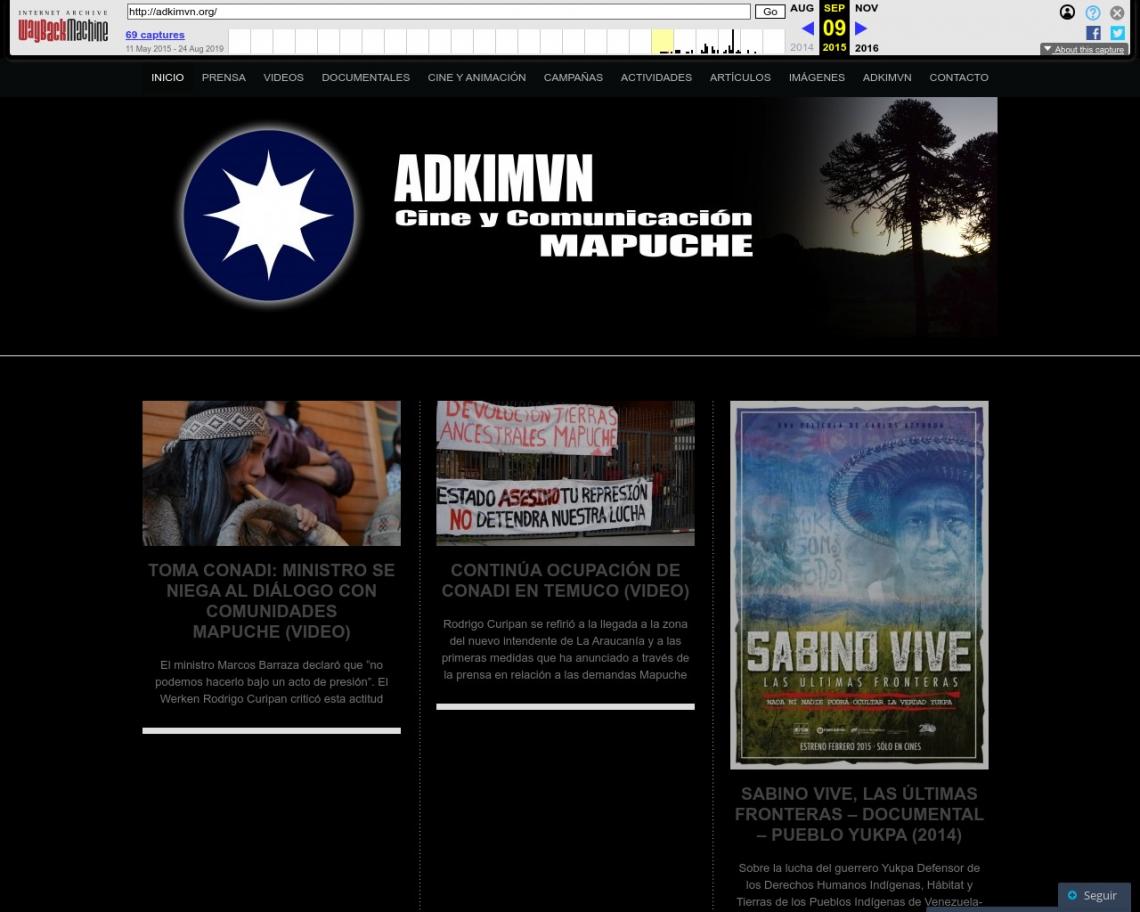Click excerpt text 'El ministro Marcos Barraza declaró'
Viewport: 1140px width, 912px height.
(271, 681)
